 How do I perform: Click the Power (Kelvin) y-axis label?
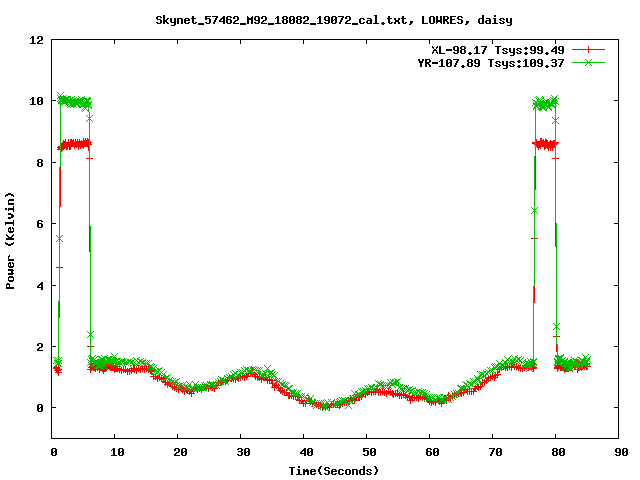[10, 241]
